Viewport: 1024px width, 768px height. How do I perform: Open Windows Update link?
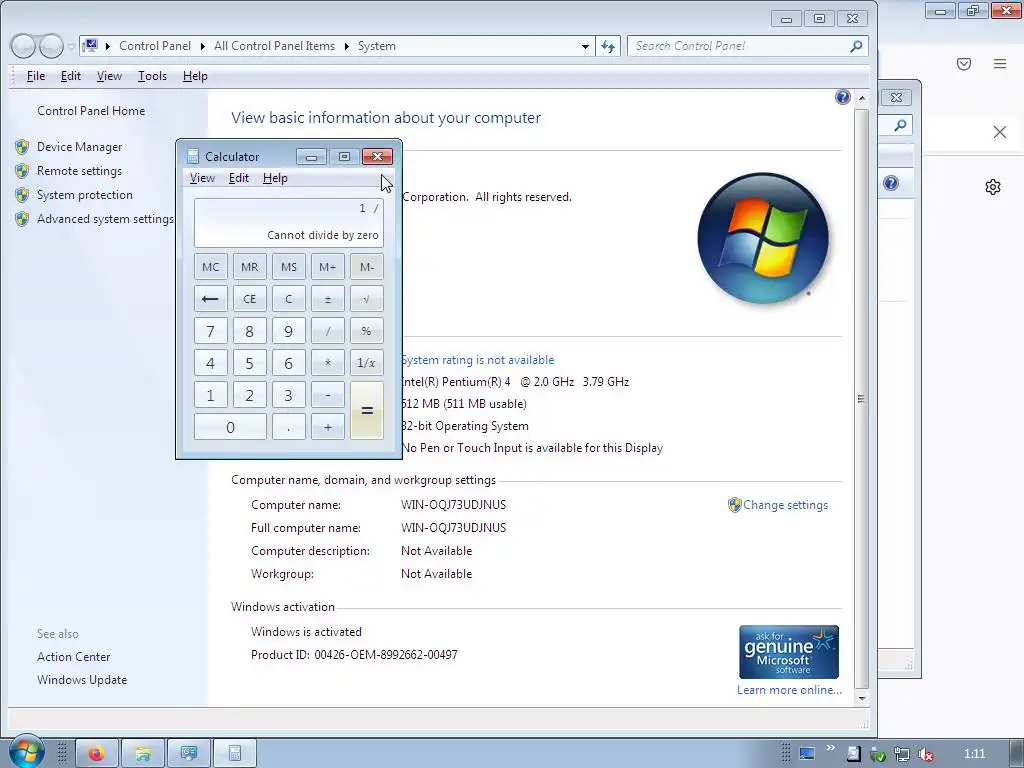point(82,680)
